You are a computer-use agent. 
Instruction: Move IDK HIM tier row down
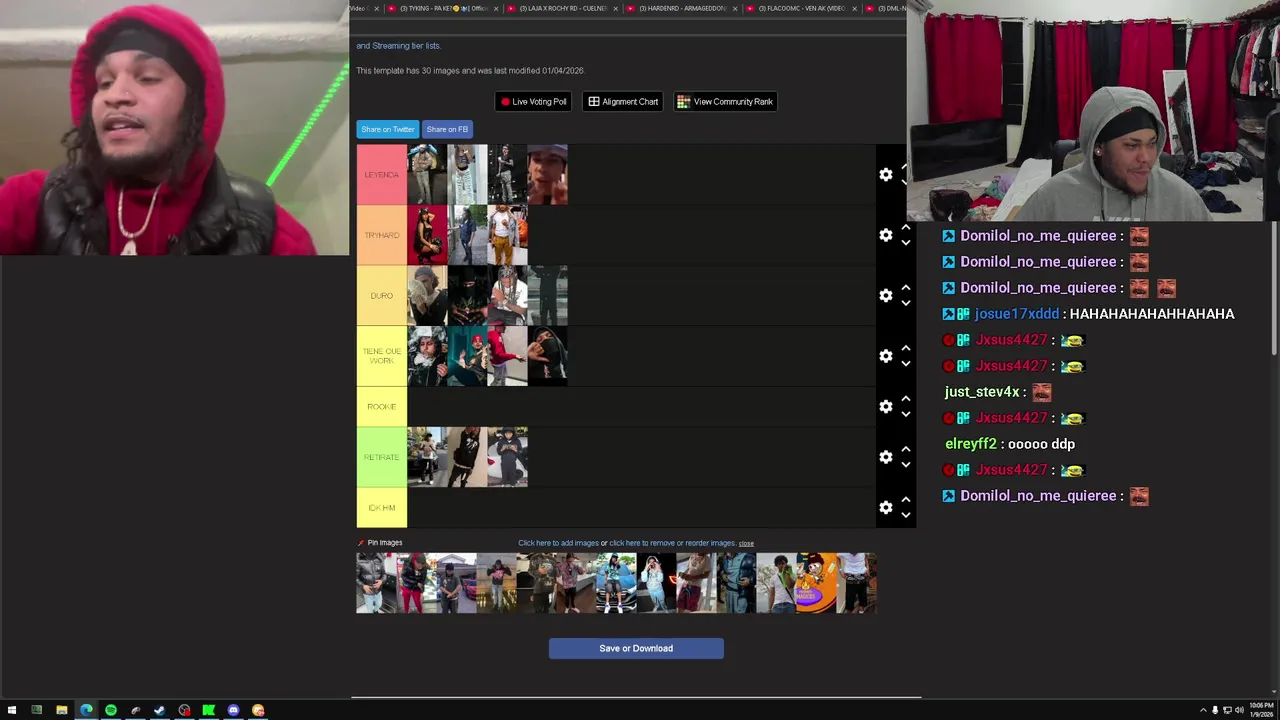pyautogui.click(x=906, y=515)
